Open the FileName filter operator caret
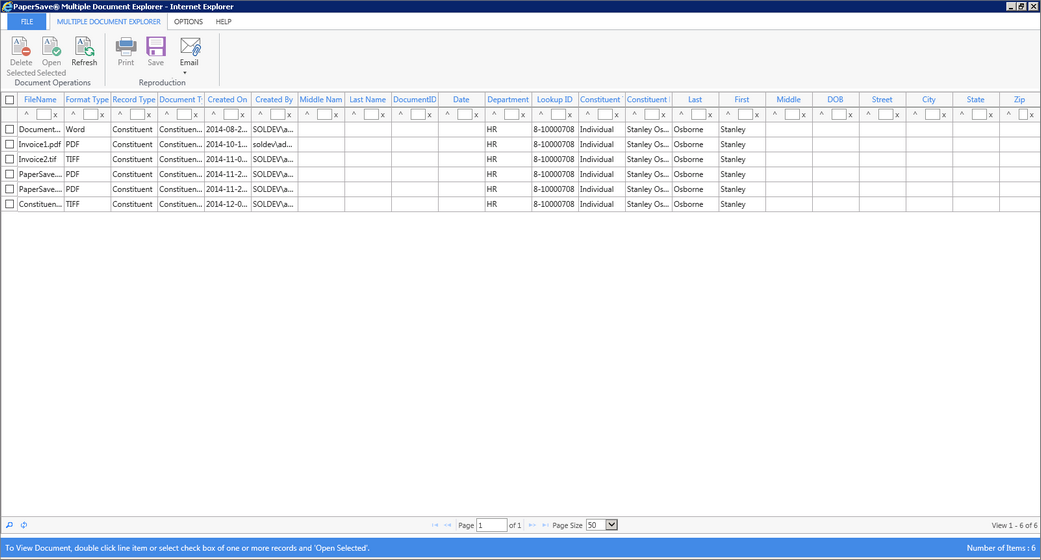This screenshot has height=560, width=1041. tap(27, 114)
